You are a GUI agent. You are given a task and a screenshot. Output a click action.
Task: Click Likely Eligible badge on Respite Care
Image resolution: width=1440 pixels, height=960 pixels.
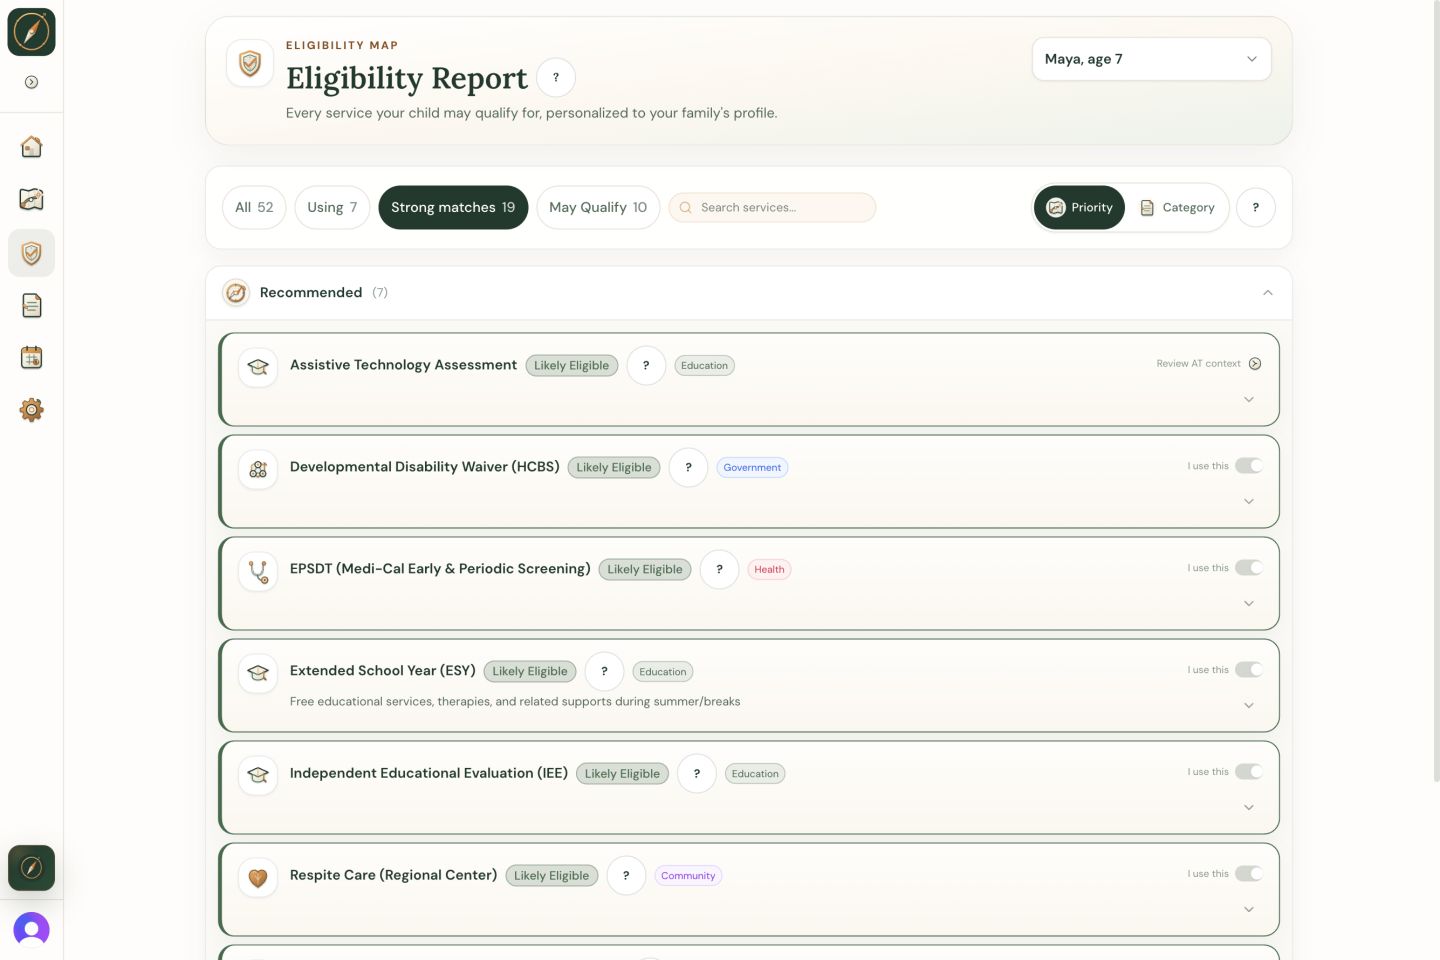tap(552, 876)
